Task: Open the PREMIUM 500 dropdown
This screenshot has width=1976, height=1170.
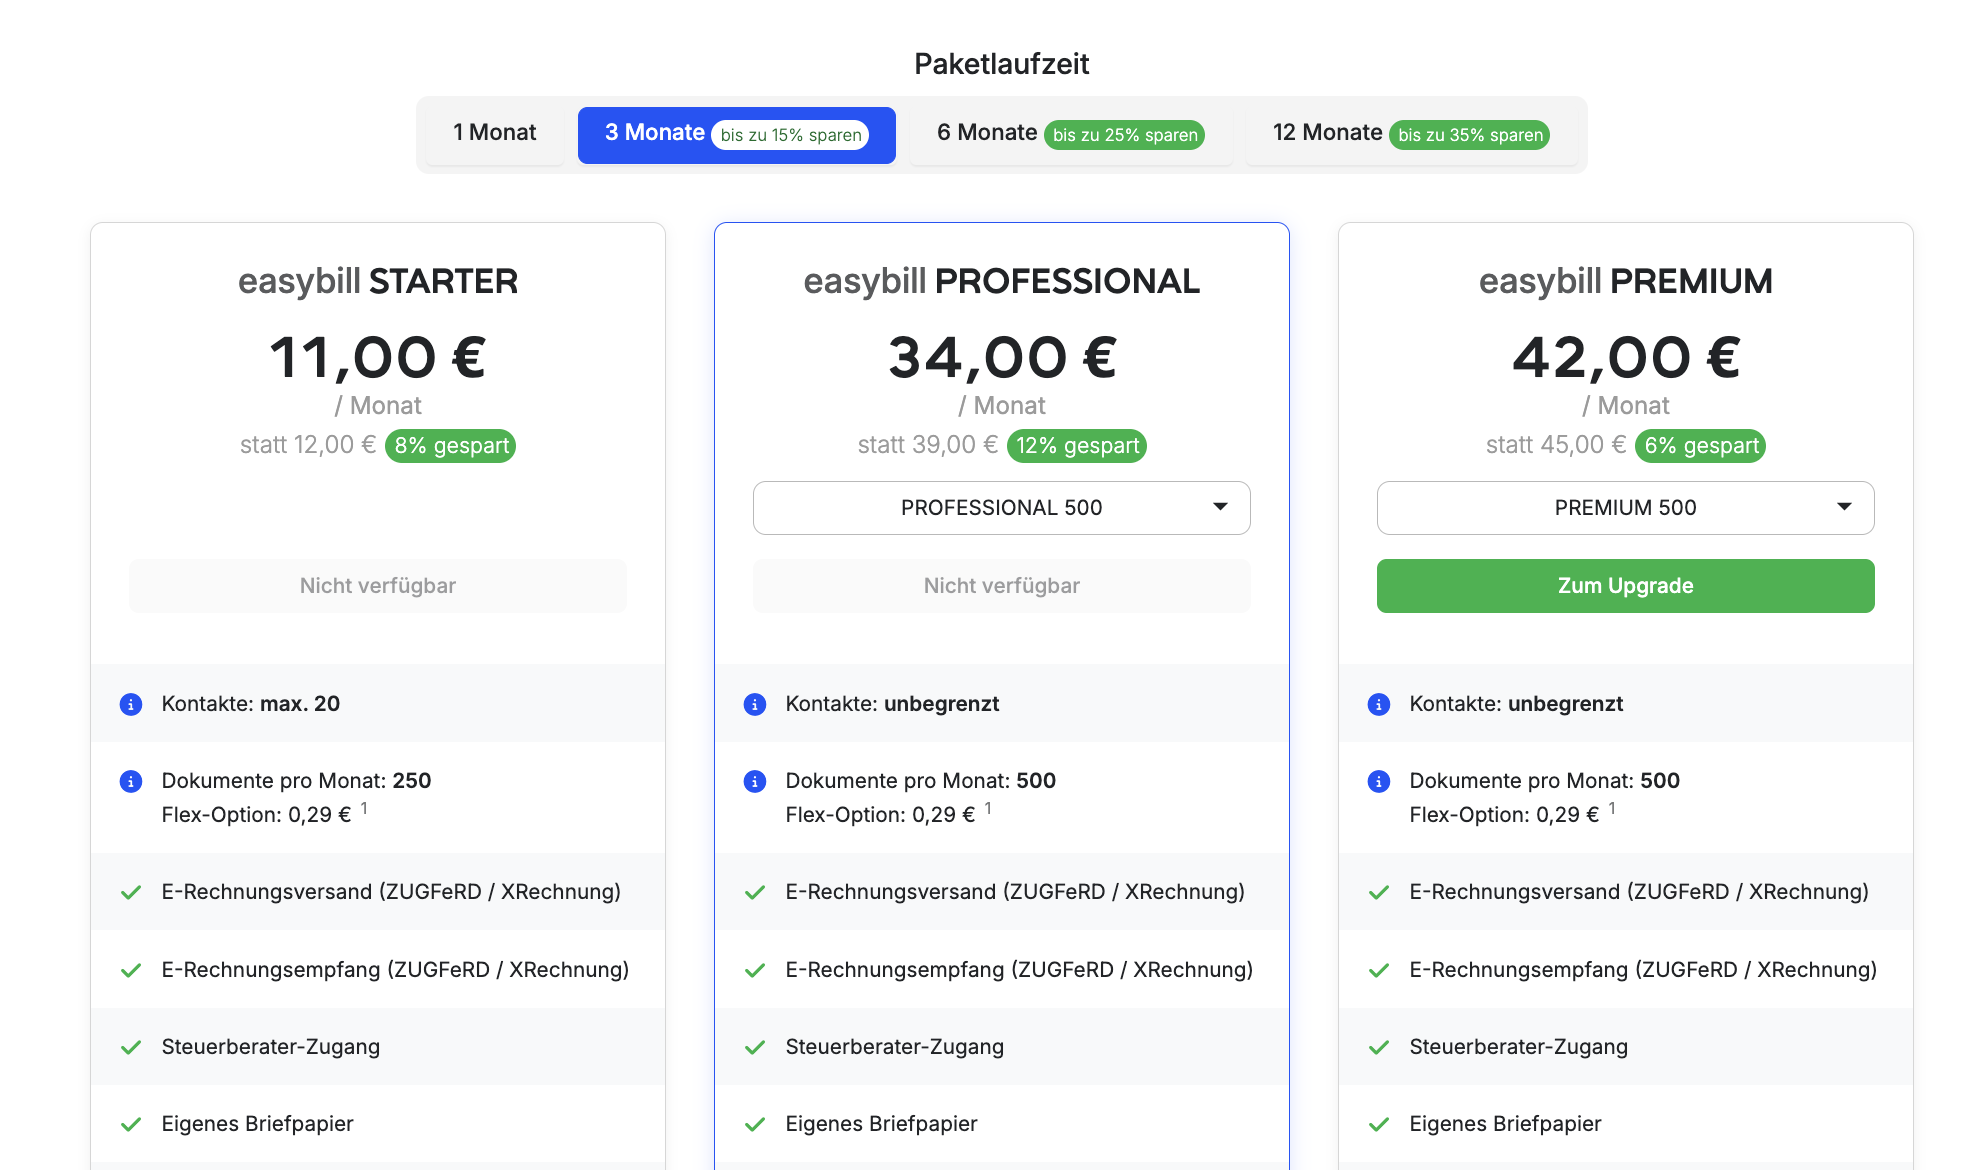Action: coord(1626,508)
